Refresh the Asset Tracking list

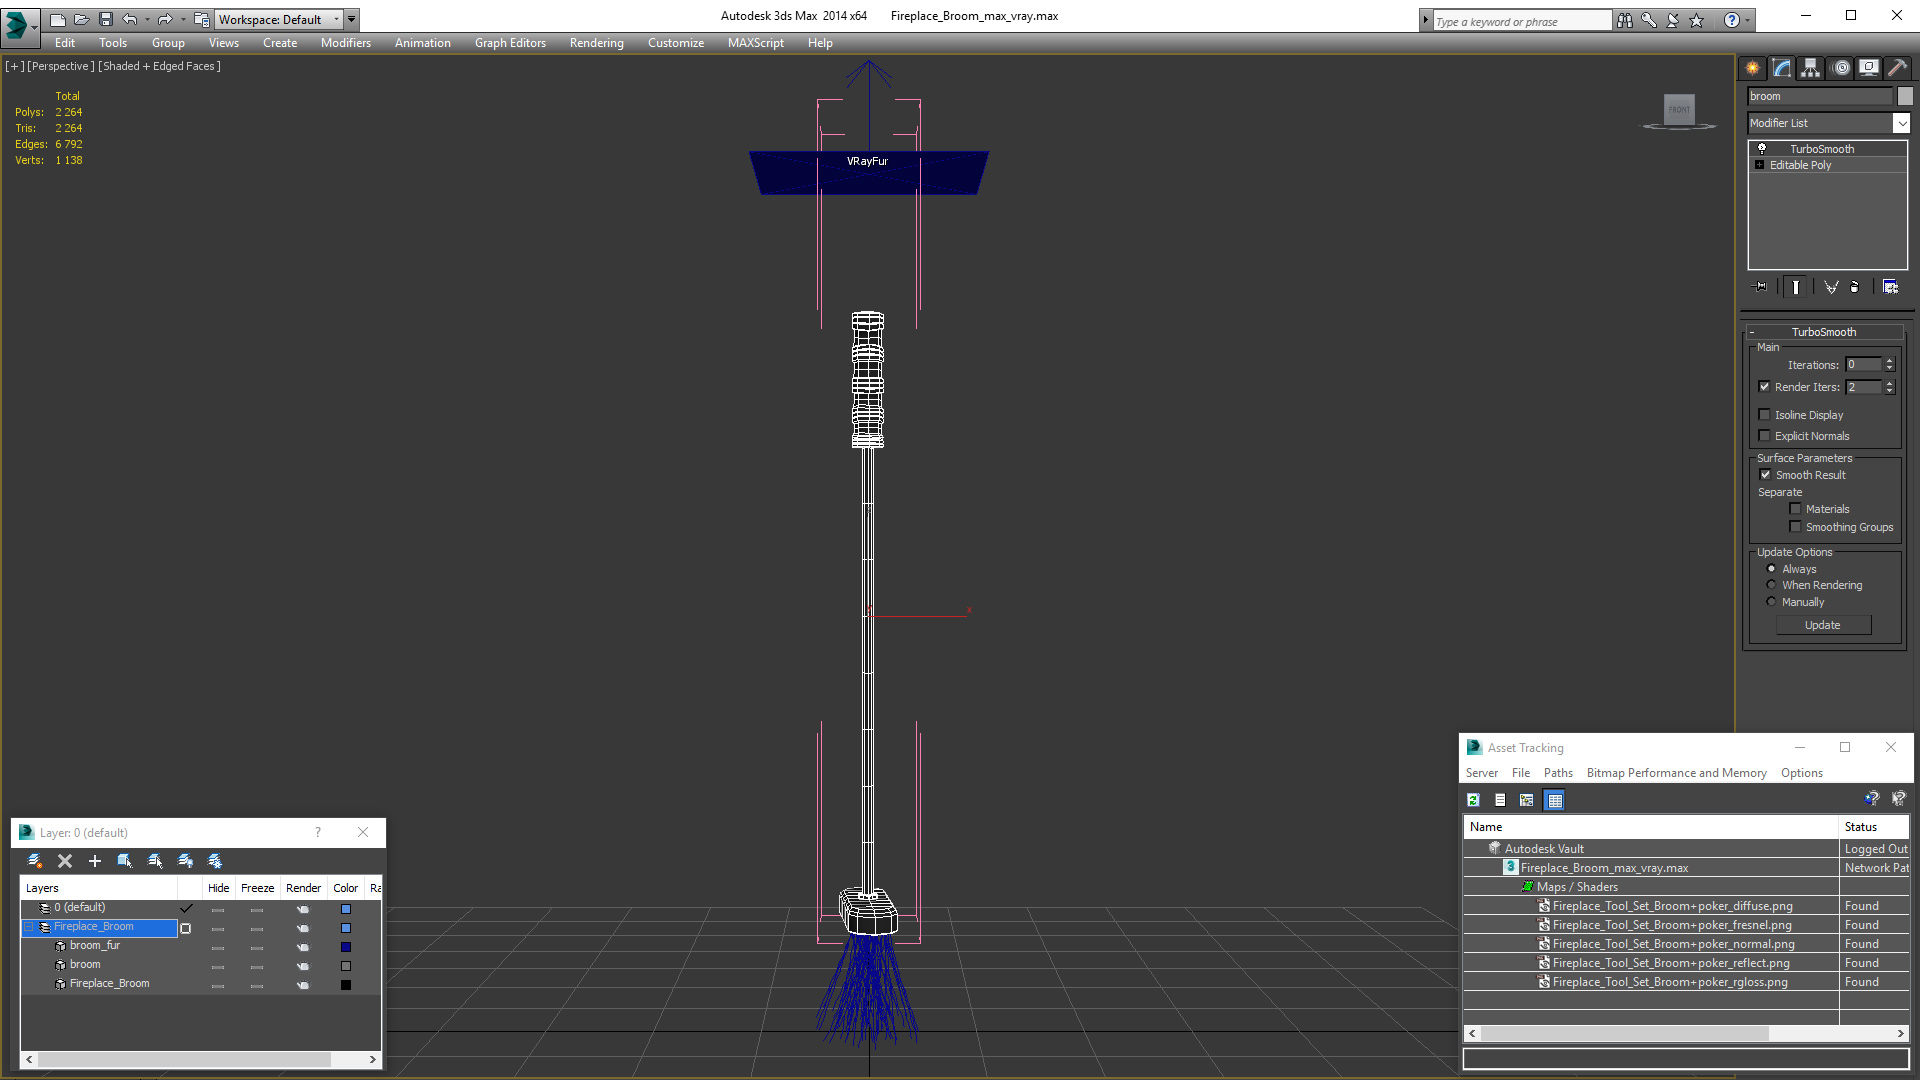tap(1473, 800)
